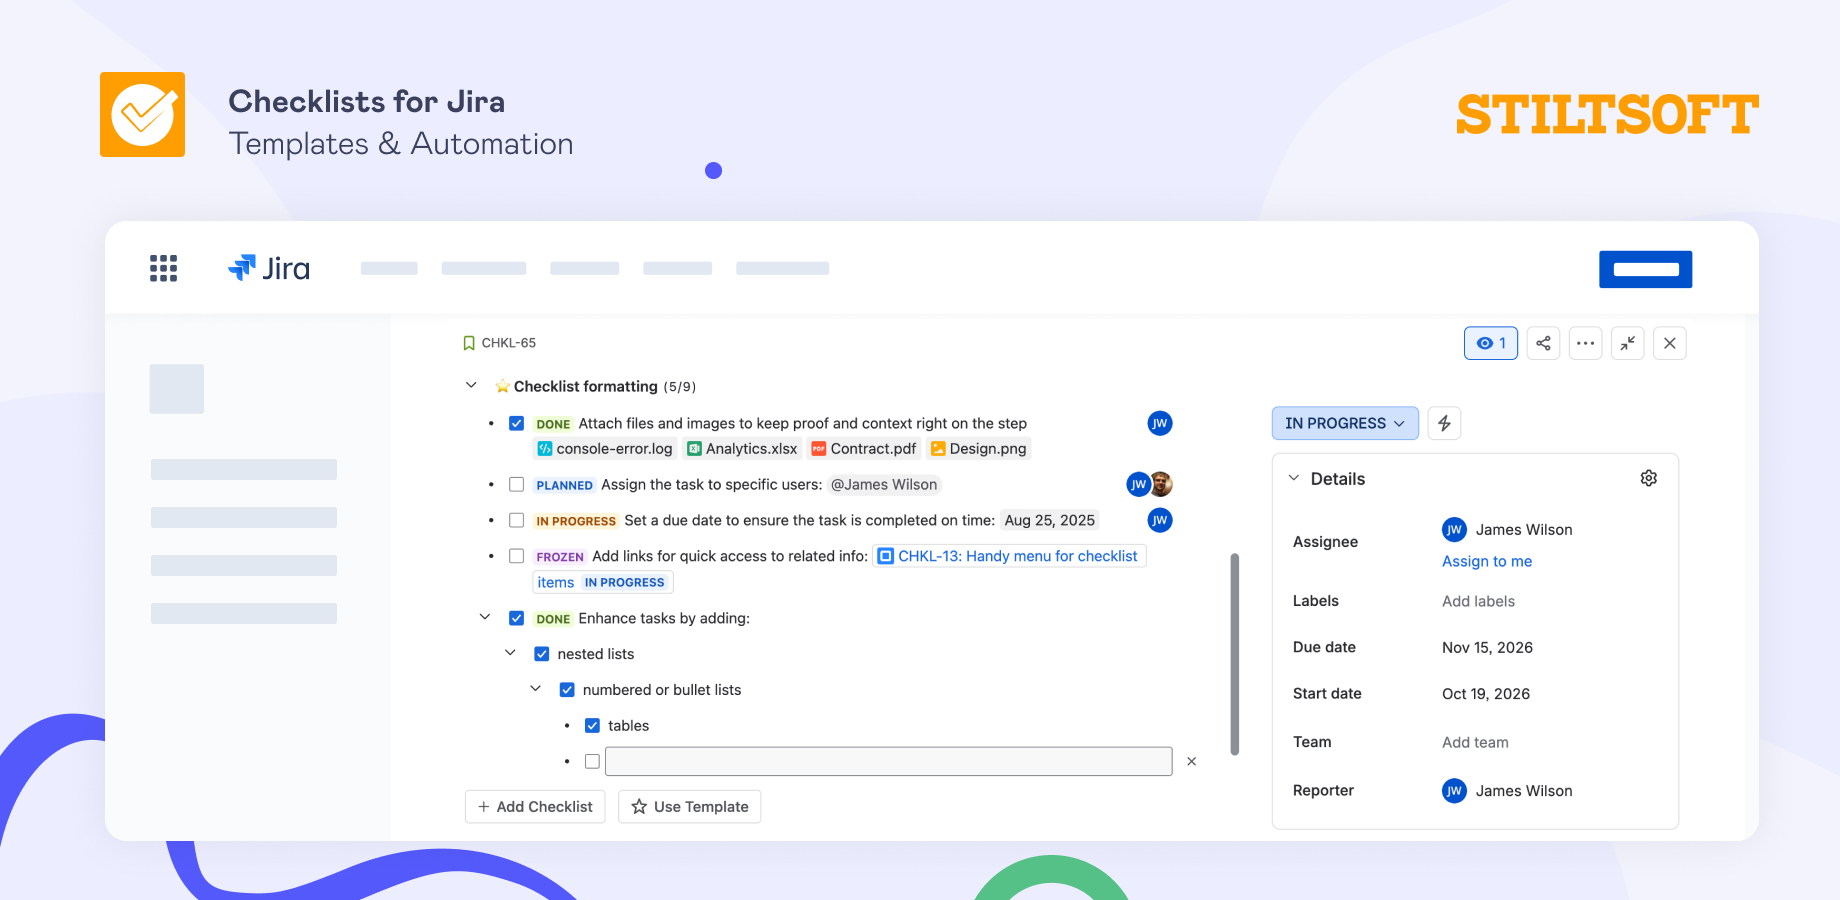Check the Set a due date item

[516, 520]
